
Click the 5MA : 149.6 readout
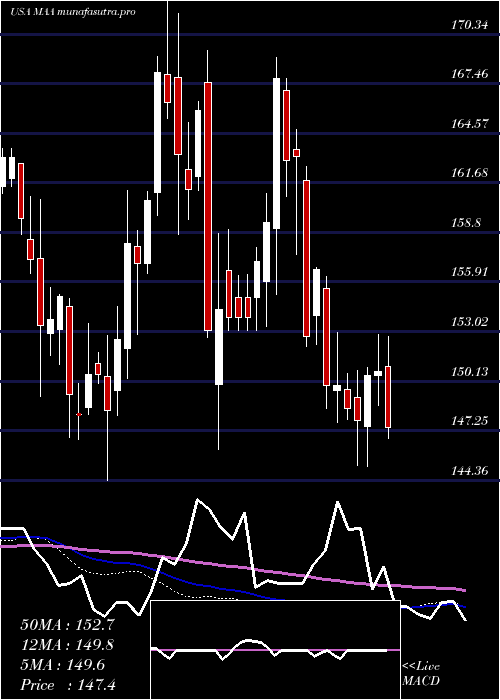[63, 665]
